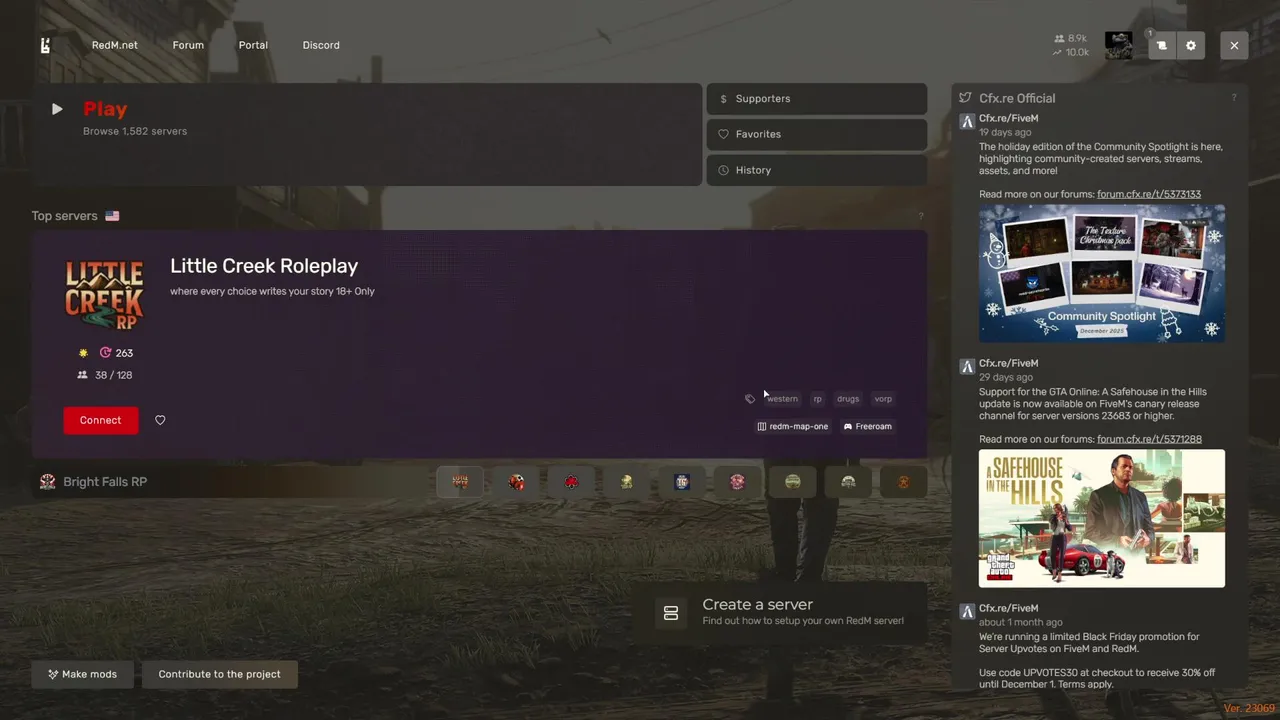The image size is (1280, 720).
Task: Select the blue square badge server icon
Action: click(682, 482)
